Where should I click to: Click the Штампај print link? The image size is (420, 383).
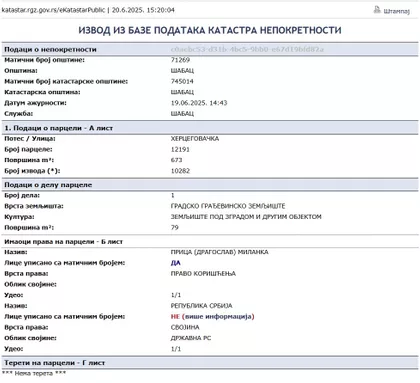click(x=396, y=11)
